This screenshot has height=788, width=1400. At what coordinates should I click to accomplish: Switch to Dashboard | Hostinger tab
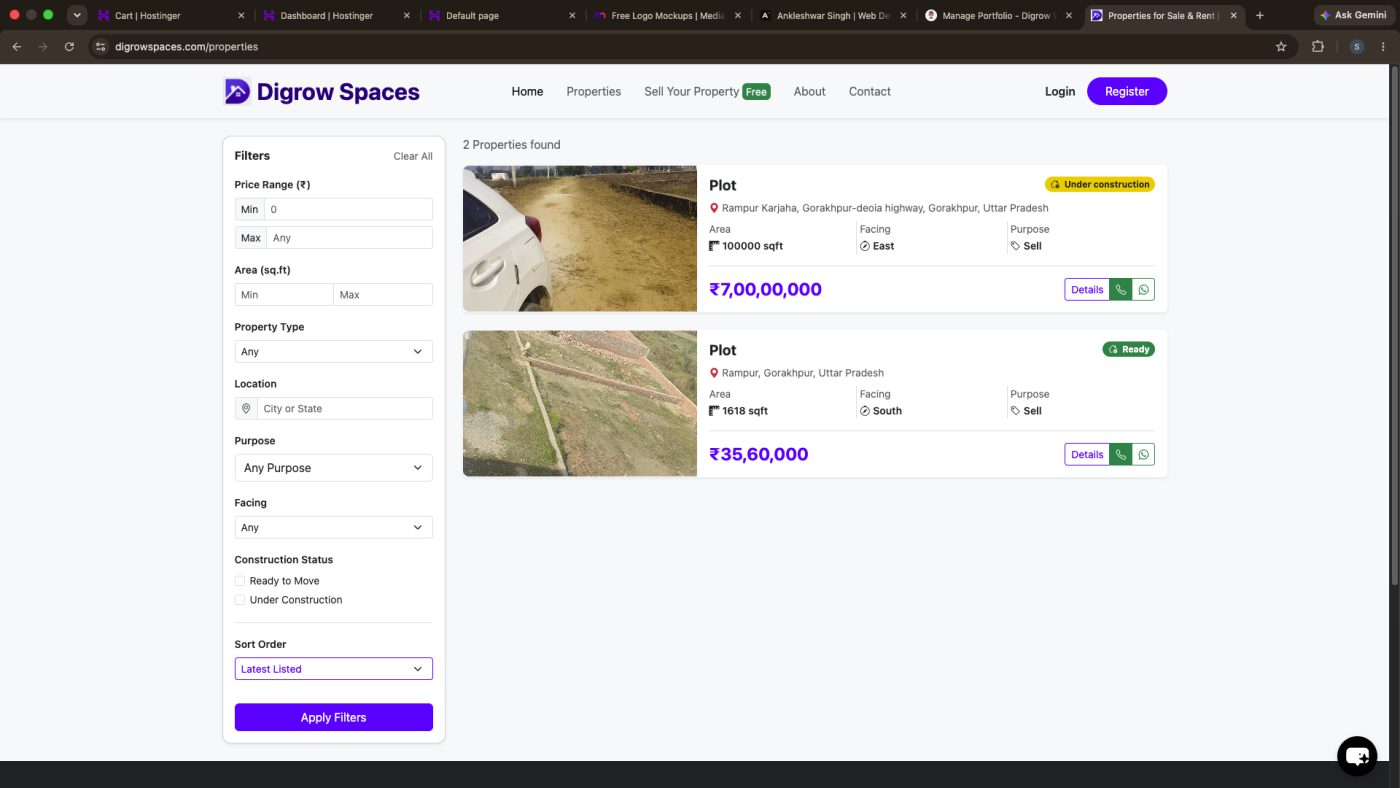coord(336,16)
